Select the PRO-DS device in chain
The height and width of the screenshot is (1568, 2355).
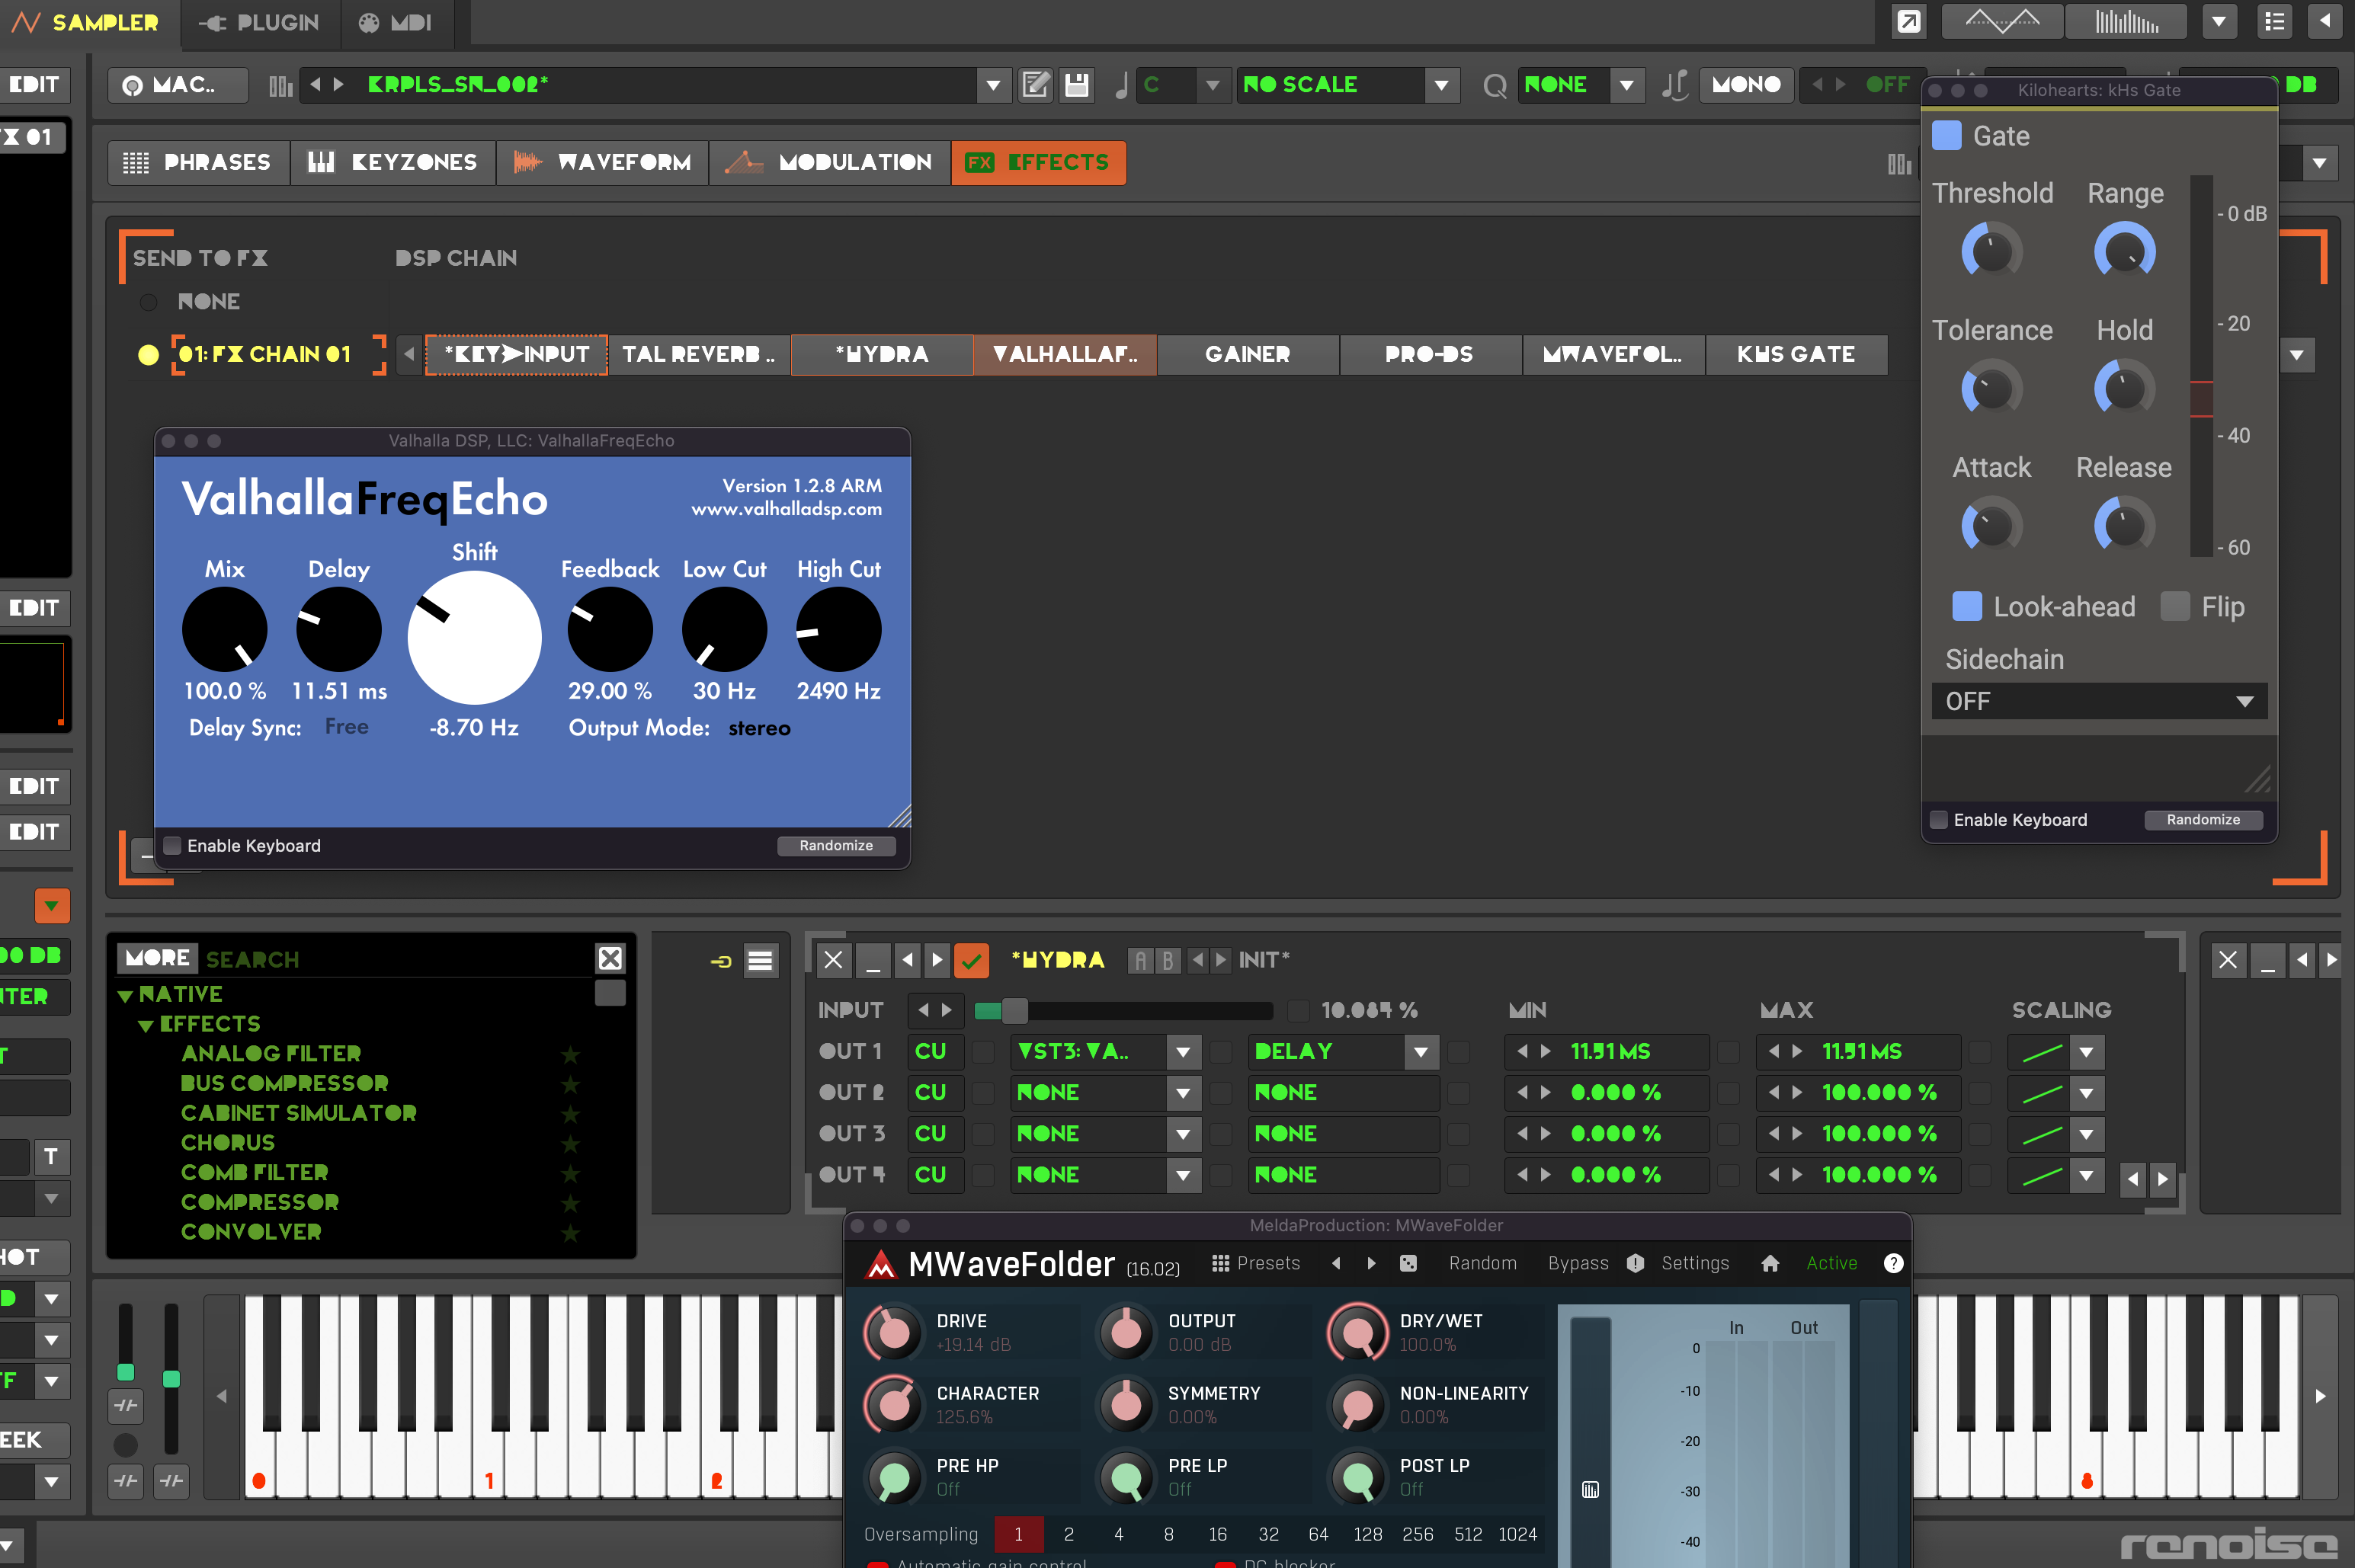pyautogui.click(x=1429, y=355)
